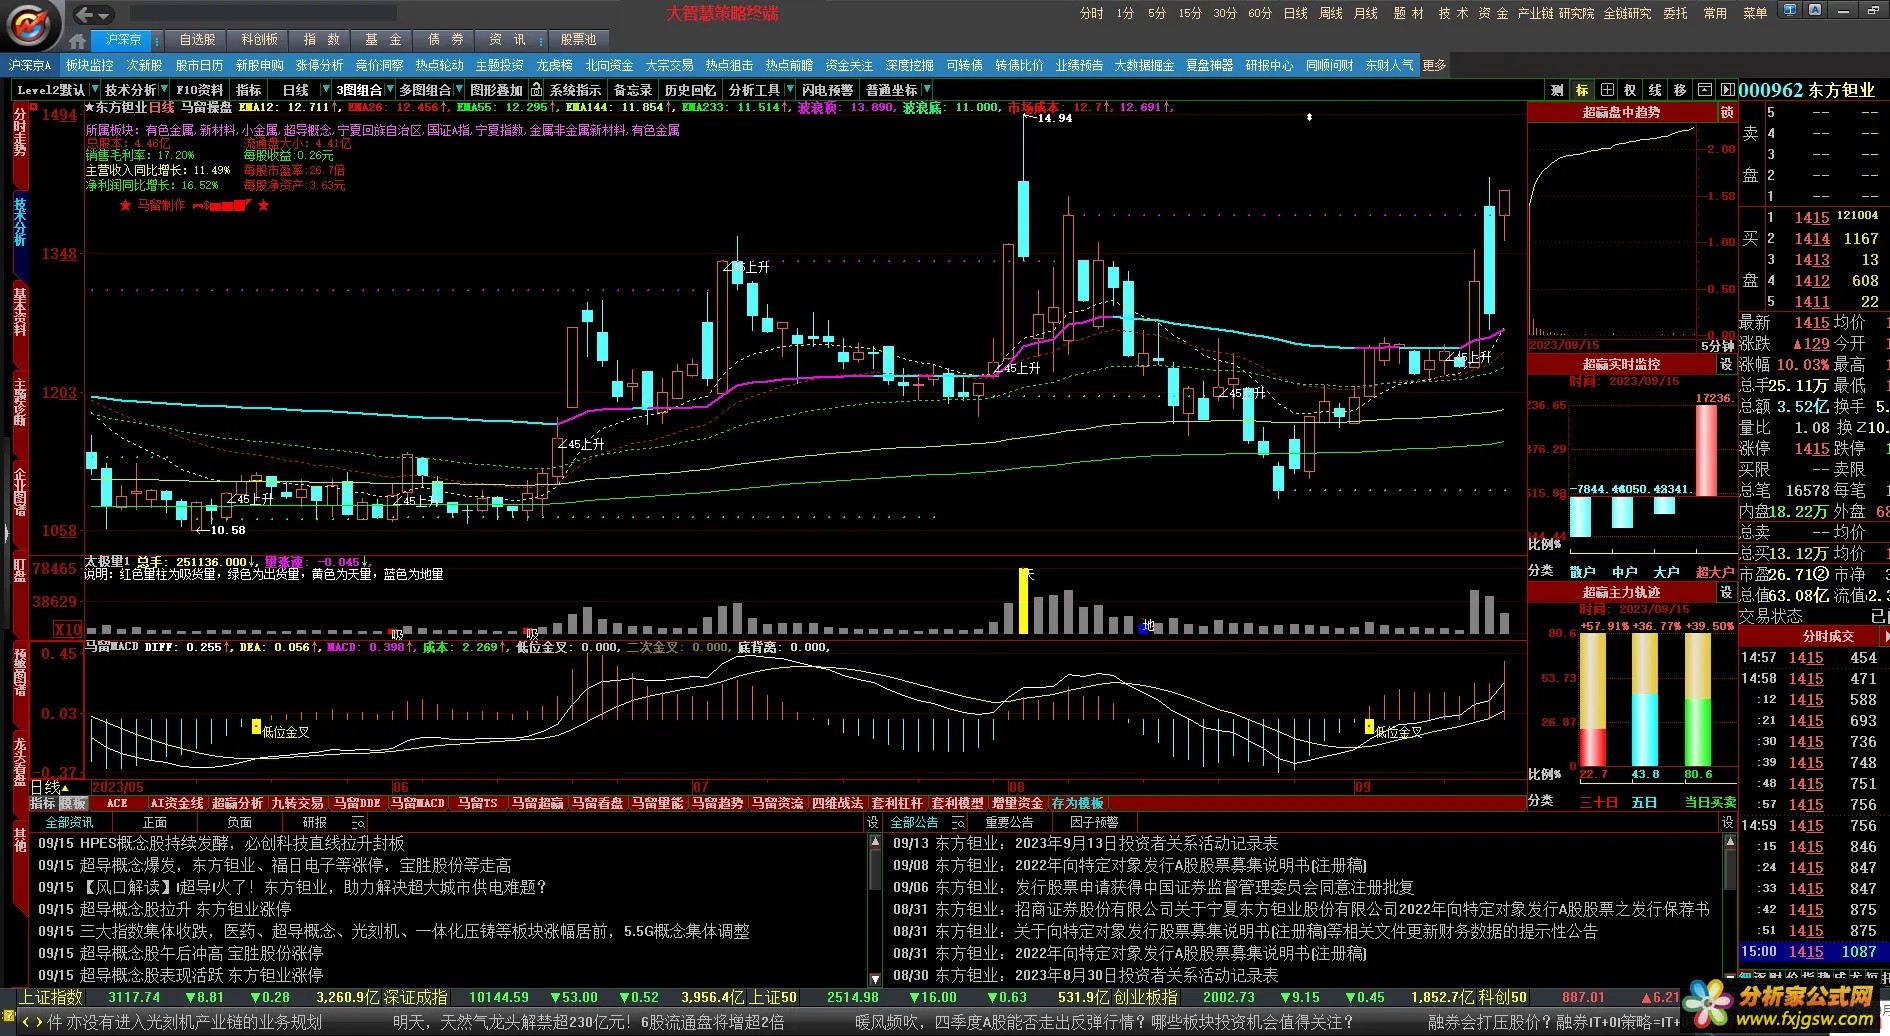Switch to the 重要公告 tab

tap(1009, 823)
